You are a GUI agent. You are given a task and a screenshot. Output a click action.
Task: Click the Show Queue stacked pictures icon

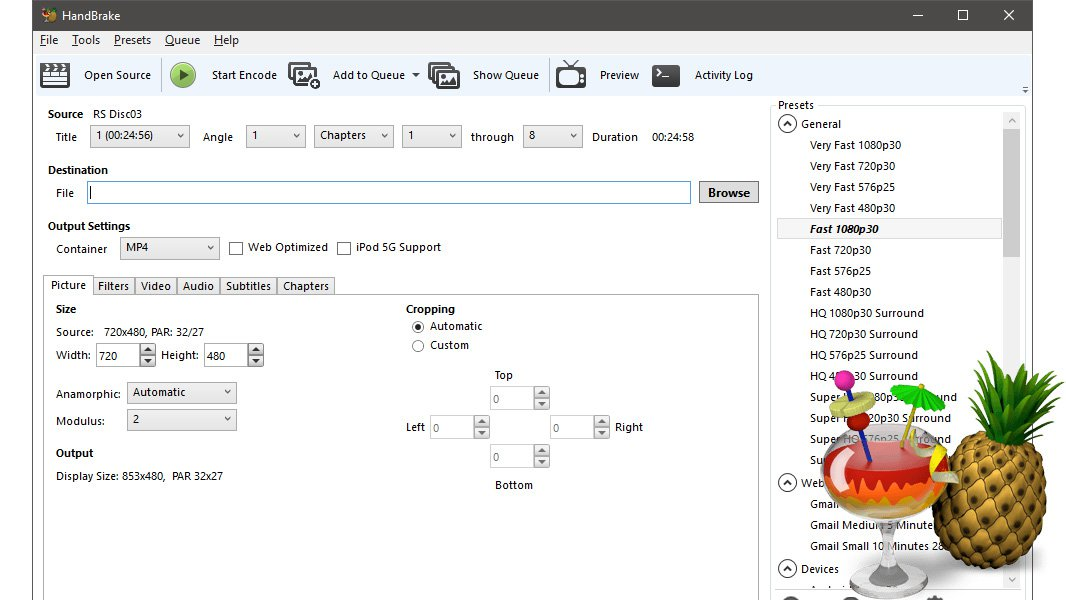click(444, 75)
